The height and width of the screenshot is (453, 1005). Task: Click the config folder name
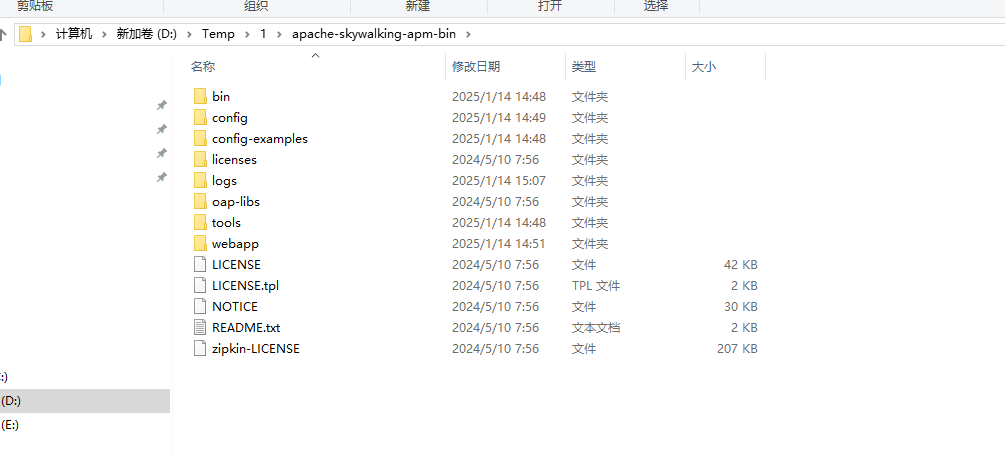click(x=229, y=118)
